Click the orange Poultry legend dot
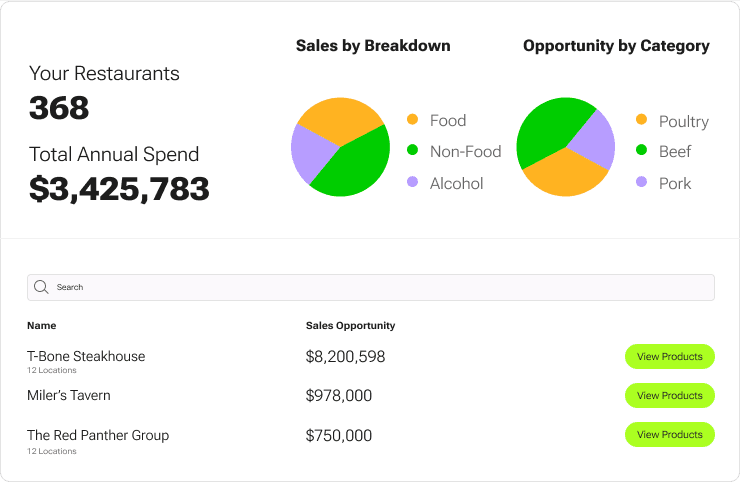This screenshot has height=482, width=740. point(641,120)
